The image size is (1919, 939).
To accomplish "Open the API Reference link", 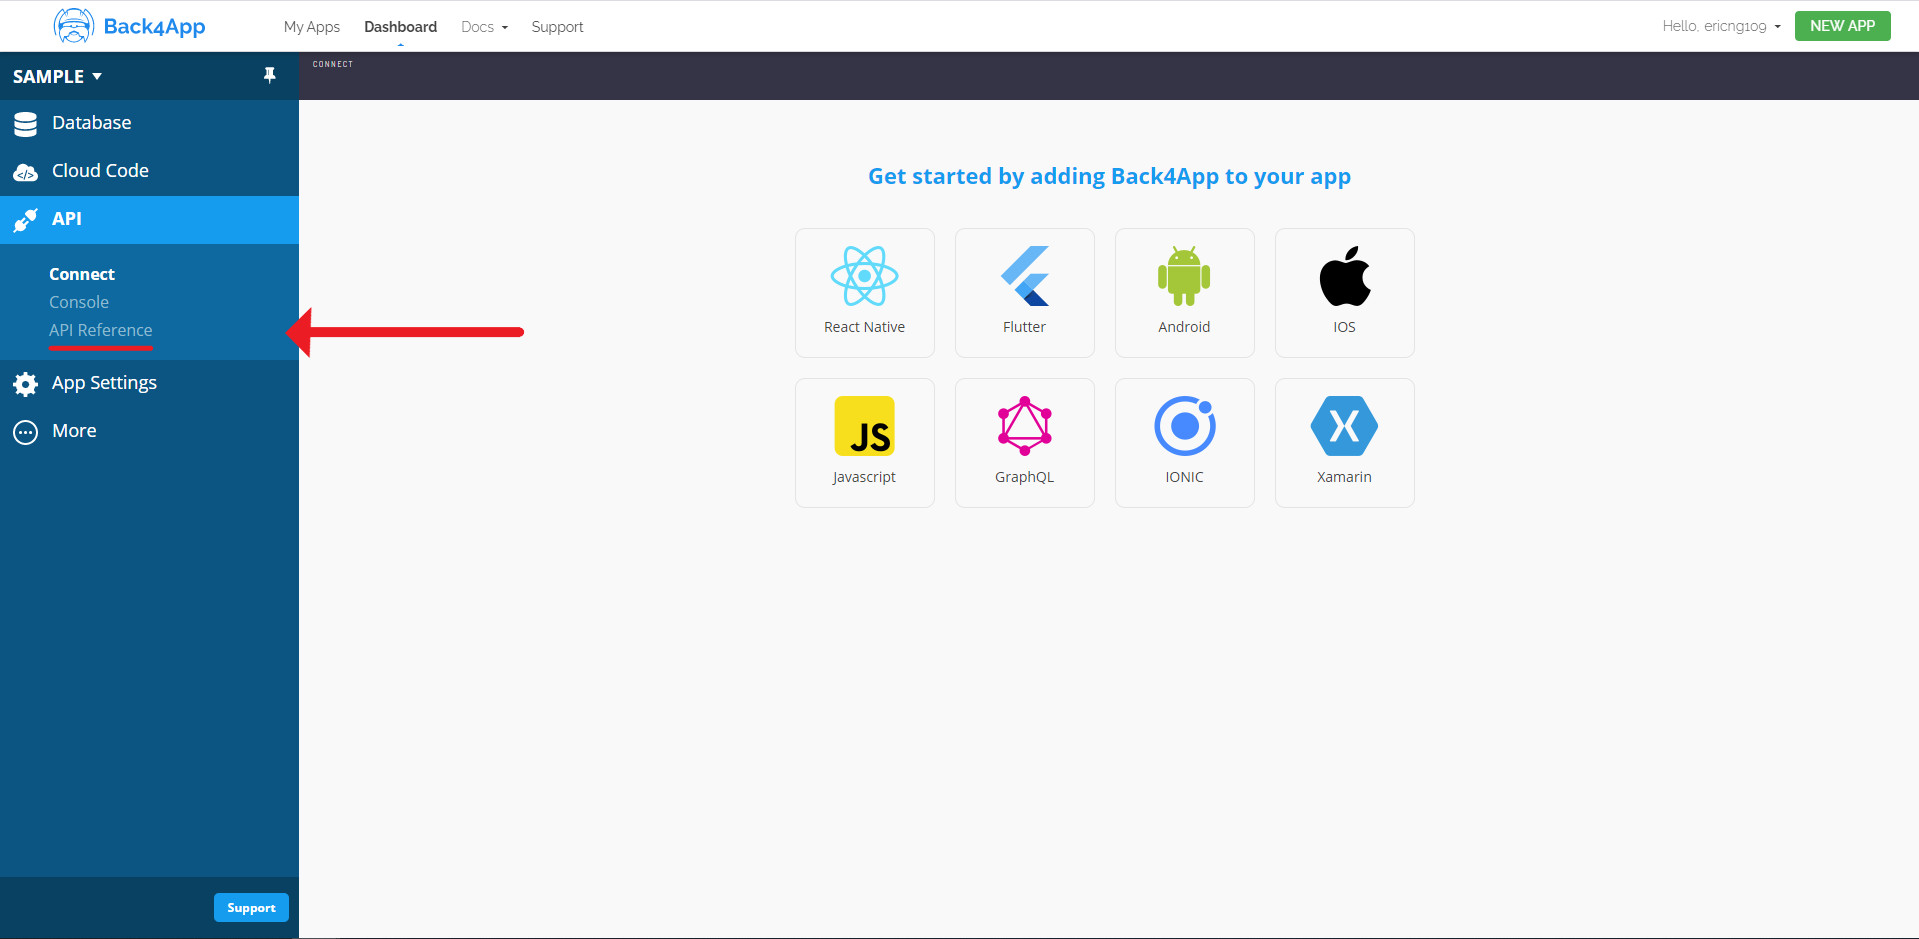I will (101, 330).
